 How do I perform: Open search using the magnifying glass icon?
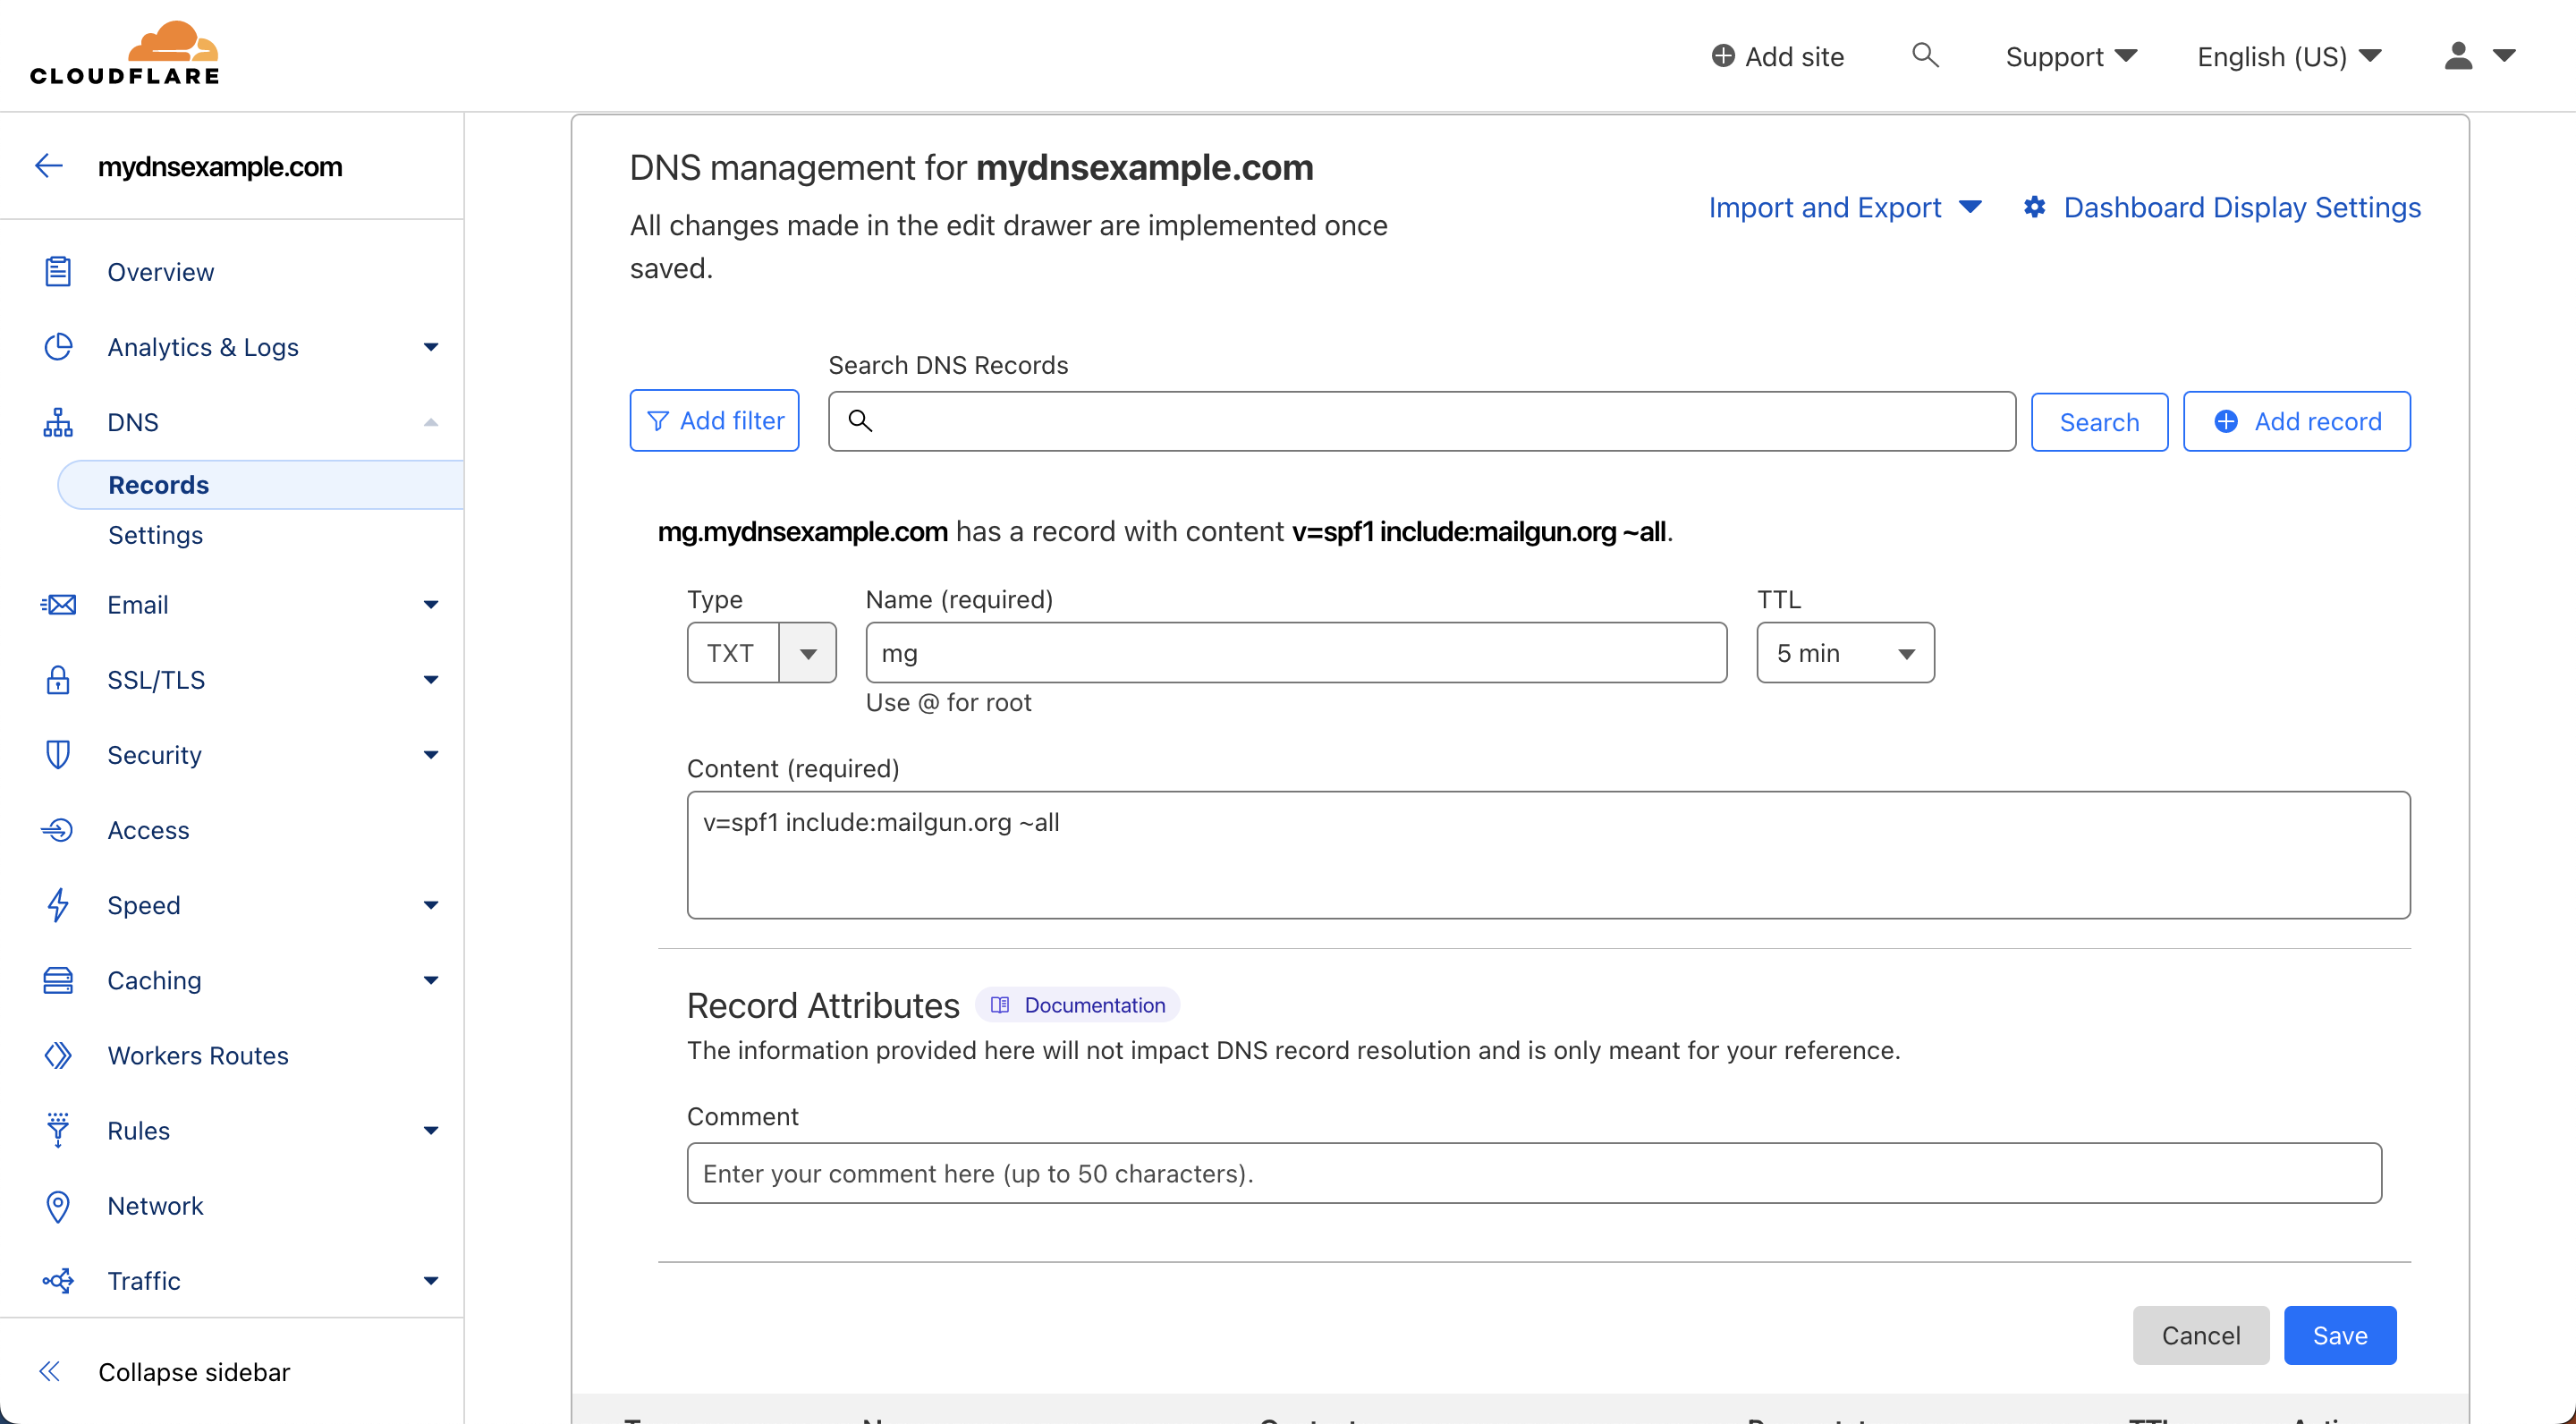pyautogui.click(x=1925, y=56)
